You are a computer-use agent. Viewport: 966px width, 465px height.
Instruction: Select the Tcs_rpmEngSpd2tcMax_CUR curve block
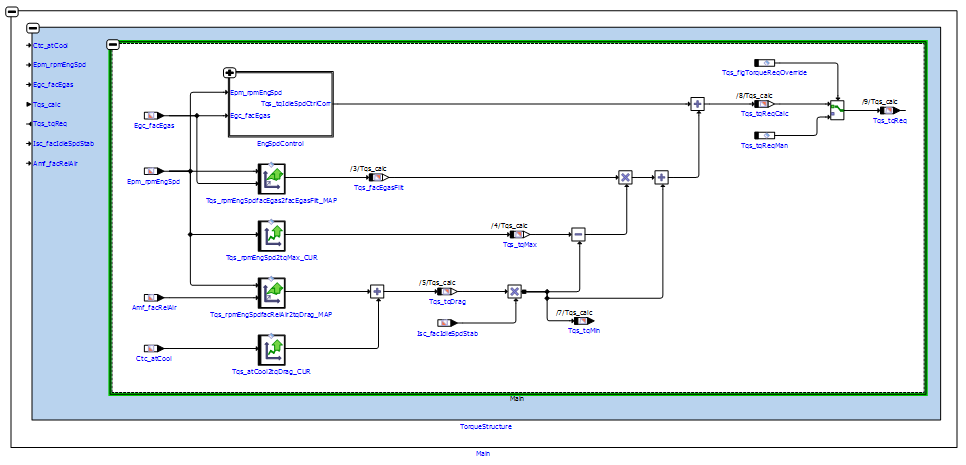click(272, 235)
